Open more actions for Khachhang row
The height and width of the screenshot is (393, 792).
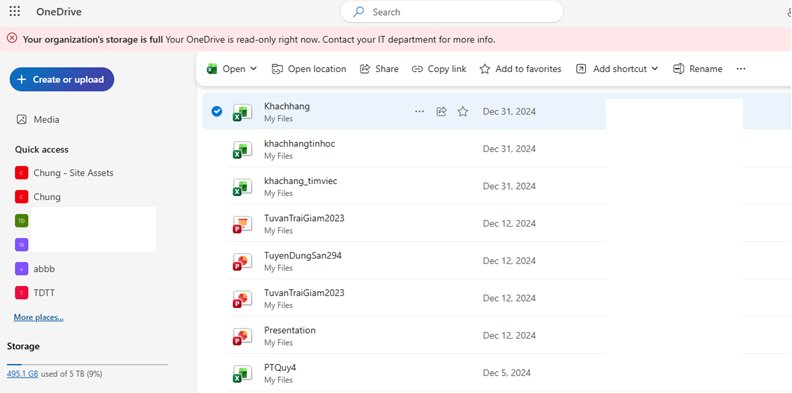(419, 112)
